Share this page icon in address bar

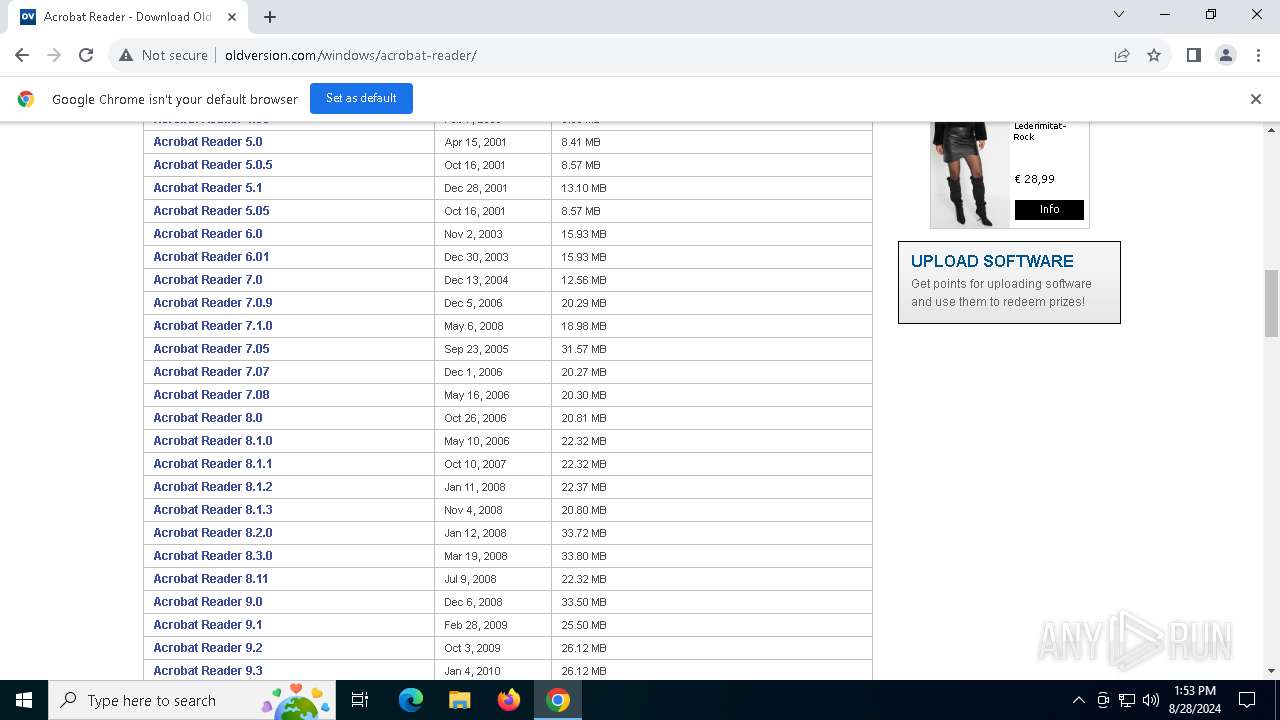[x=1122, y=55]
